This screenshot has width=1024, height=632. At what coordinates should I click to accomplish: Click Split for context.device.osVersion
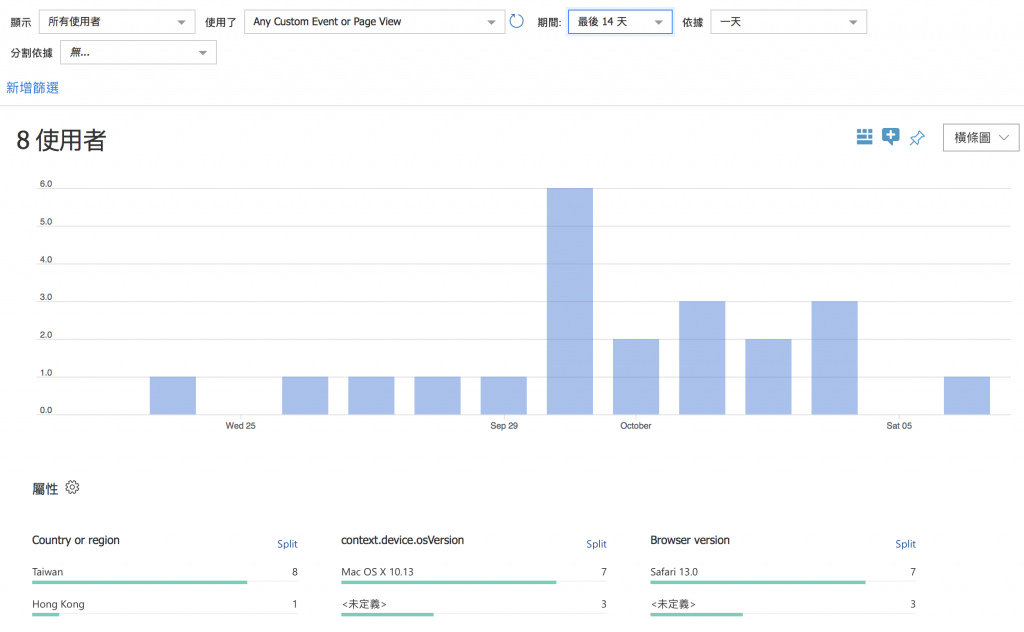tap(596, 544)
